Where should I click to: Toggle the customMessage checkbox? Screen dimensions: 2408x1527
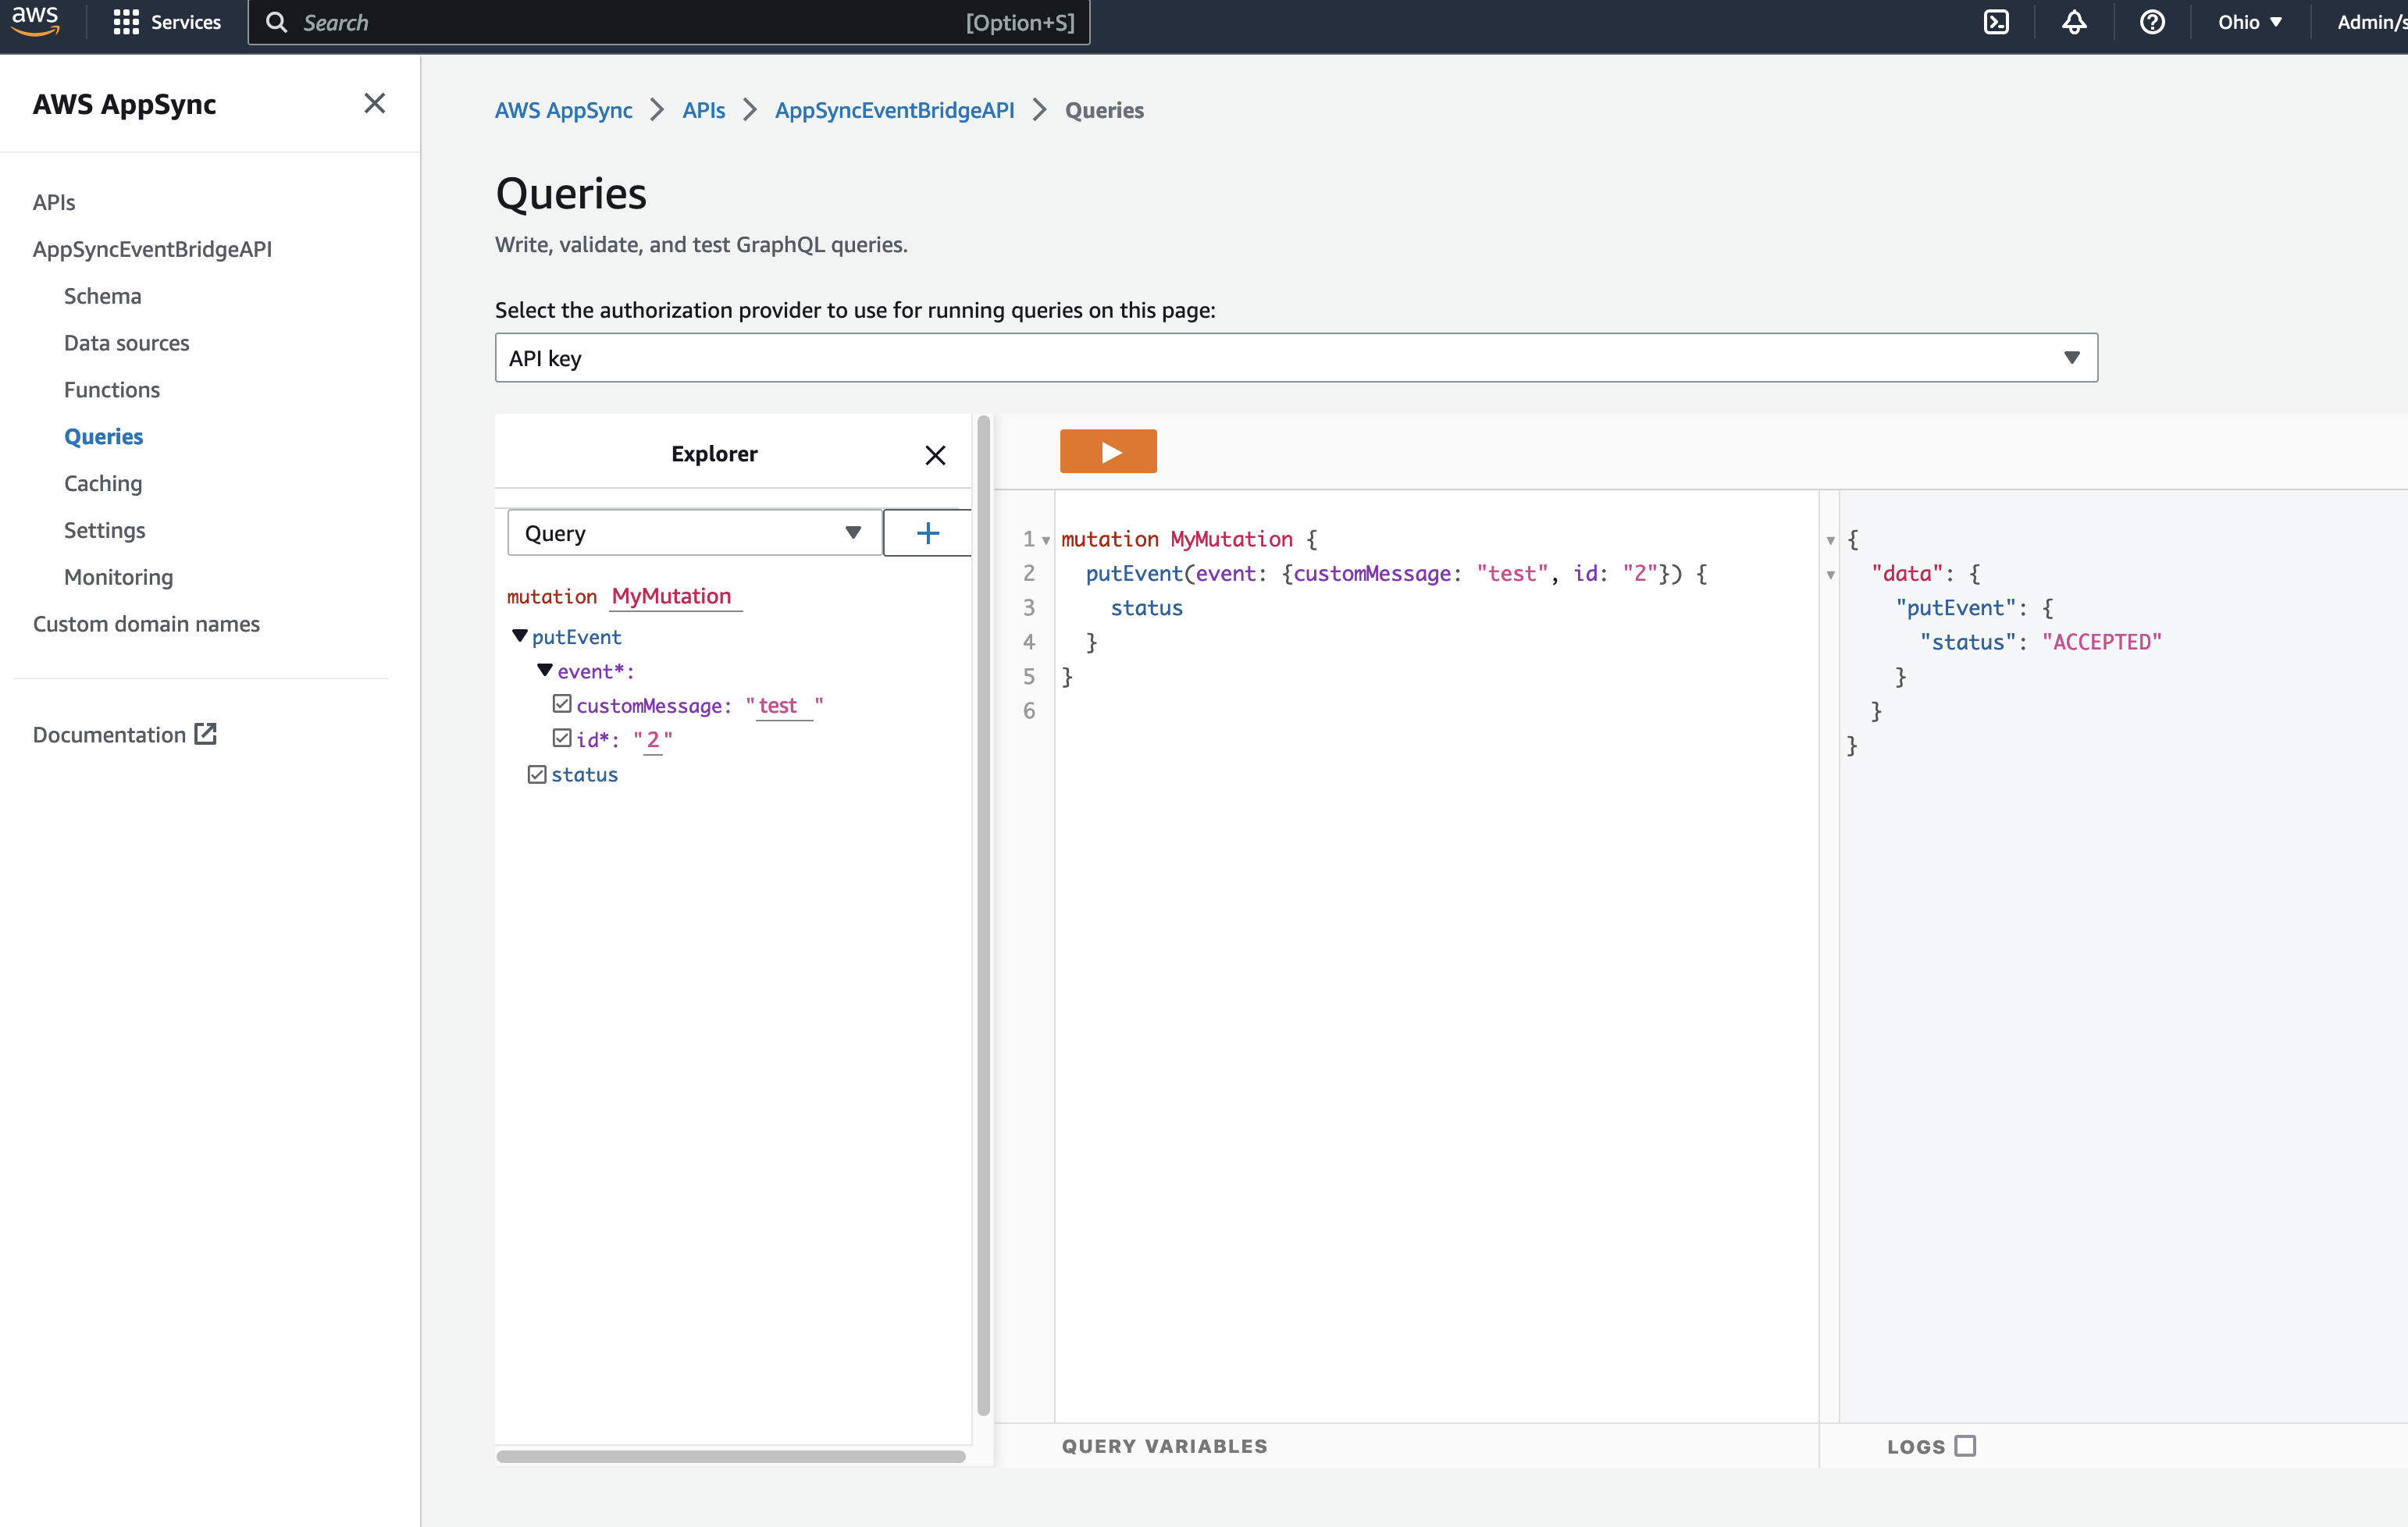coord(562,704)
